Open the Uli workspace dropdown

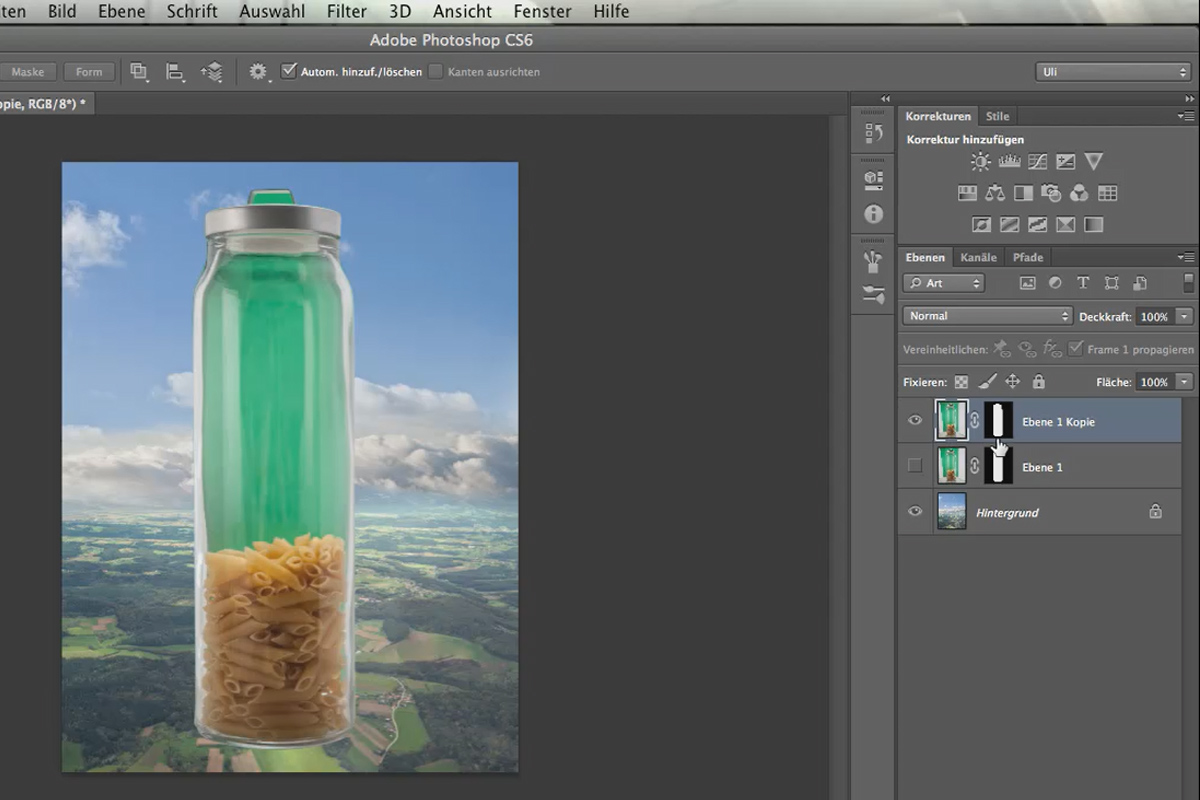[1112, 72]
